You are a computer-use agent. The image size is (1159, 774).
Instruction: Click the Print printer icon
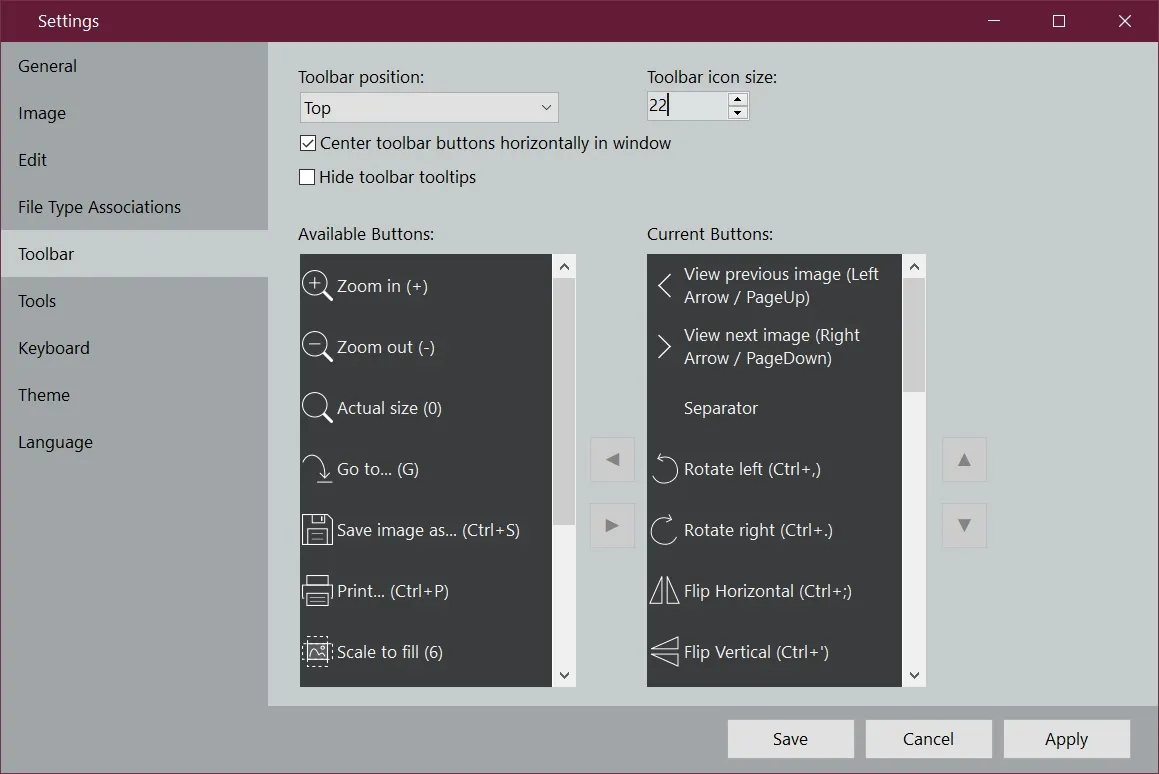[x=317, y=591]
